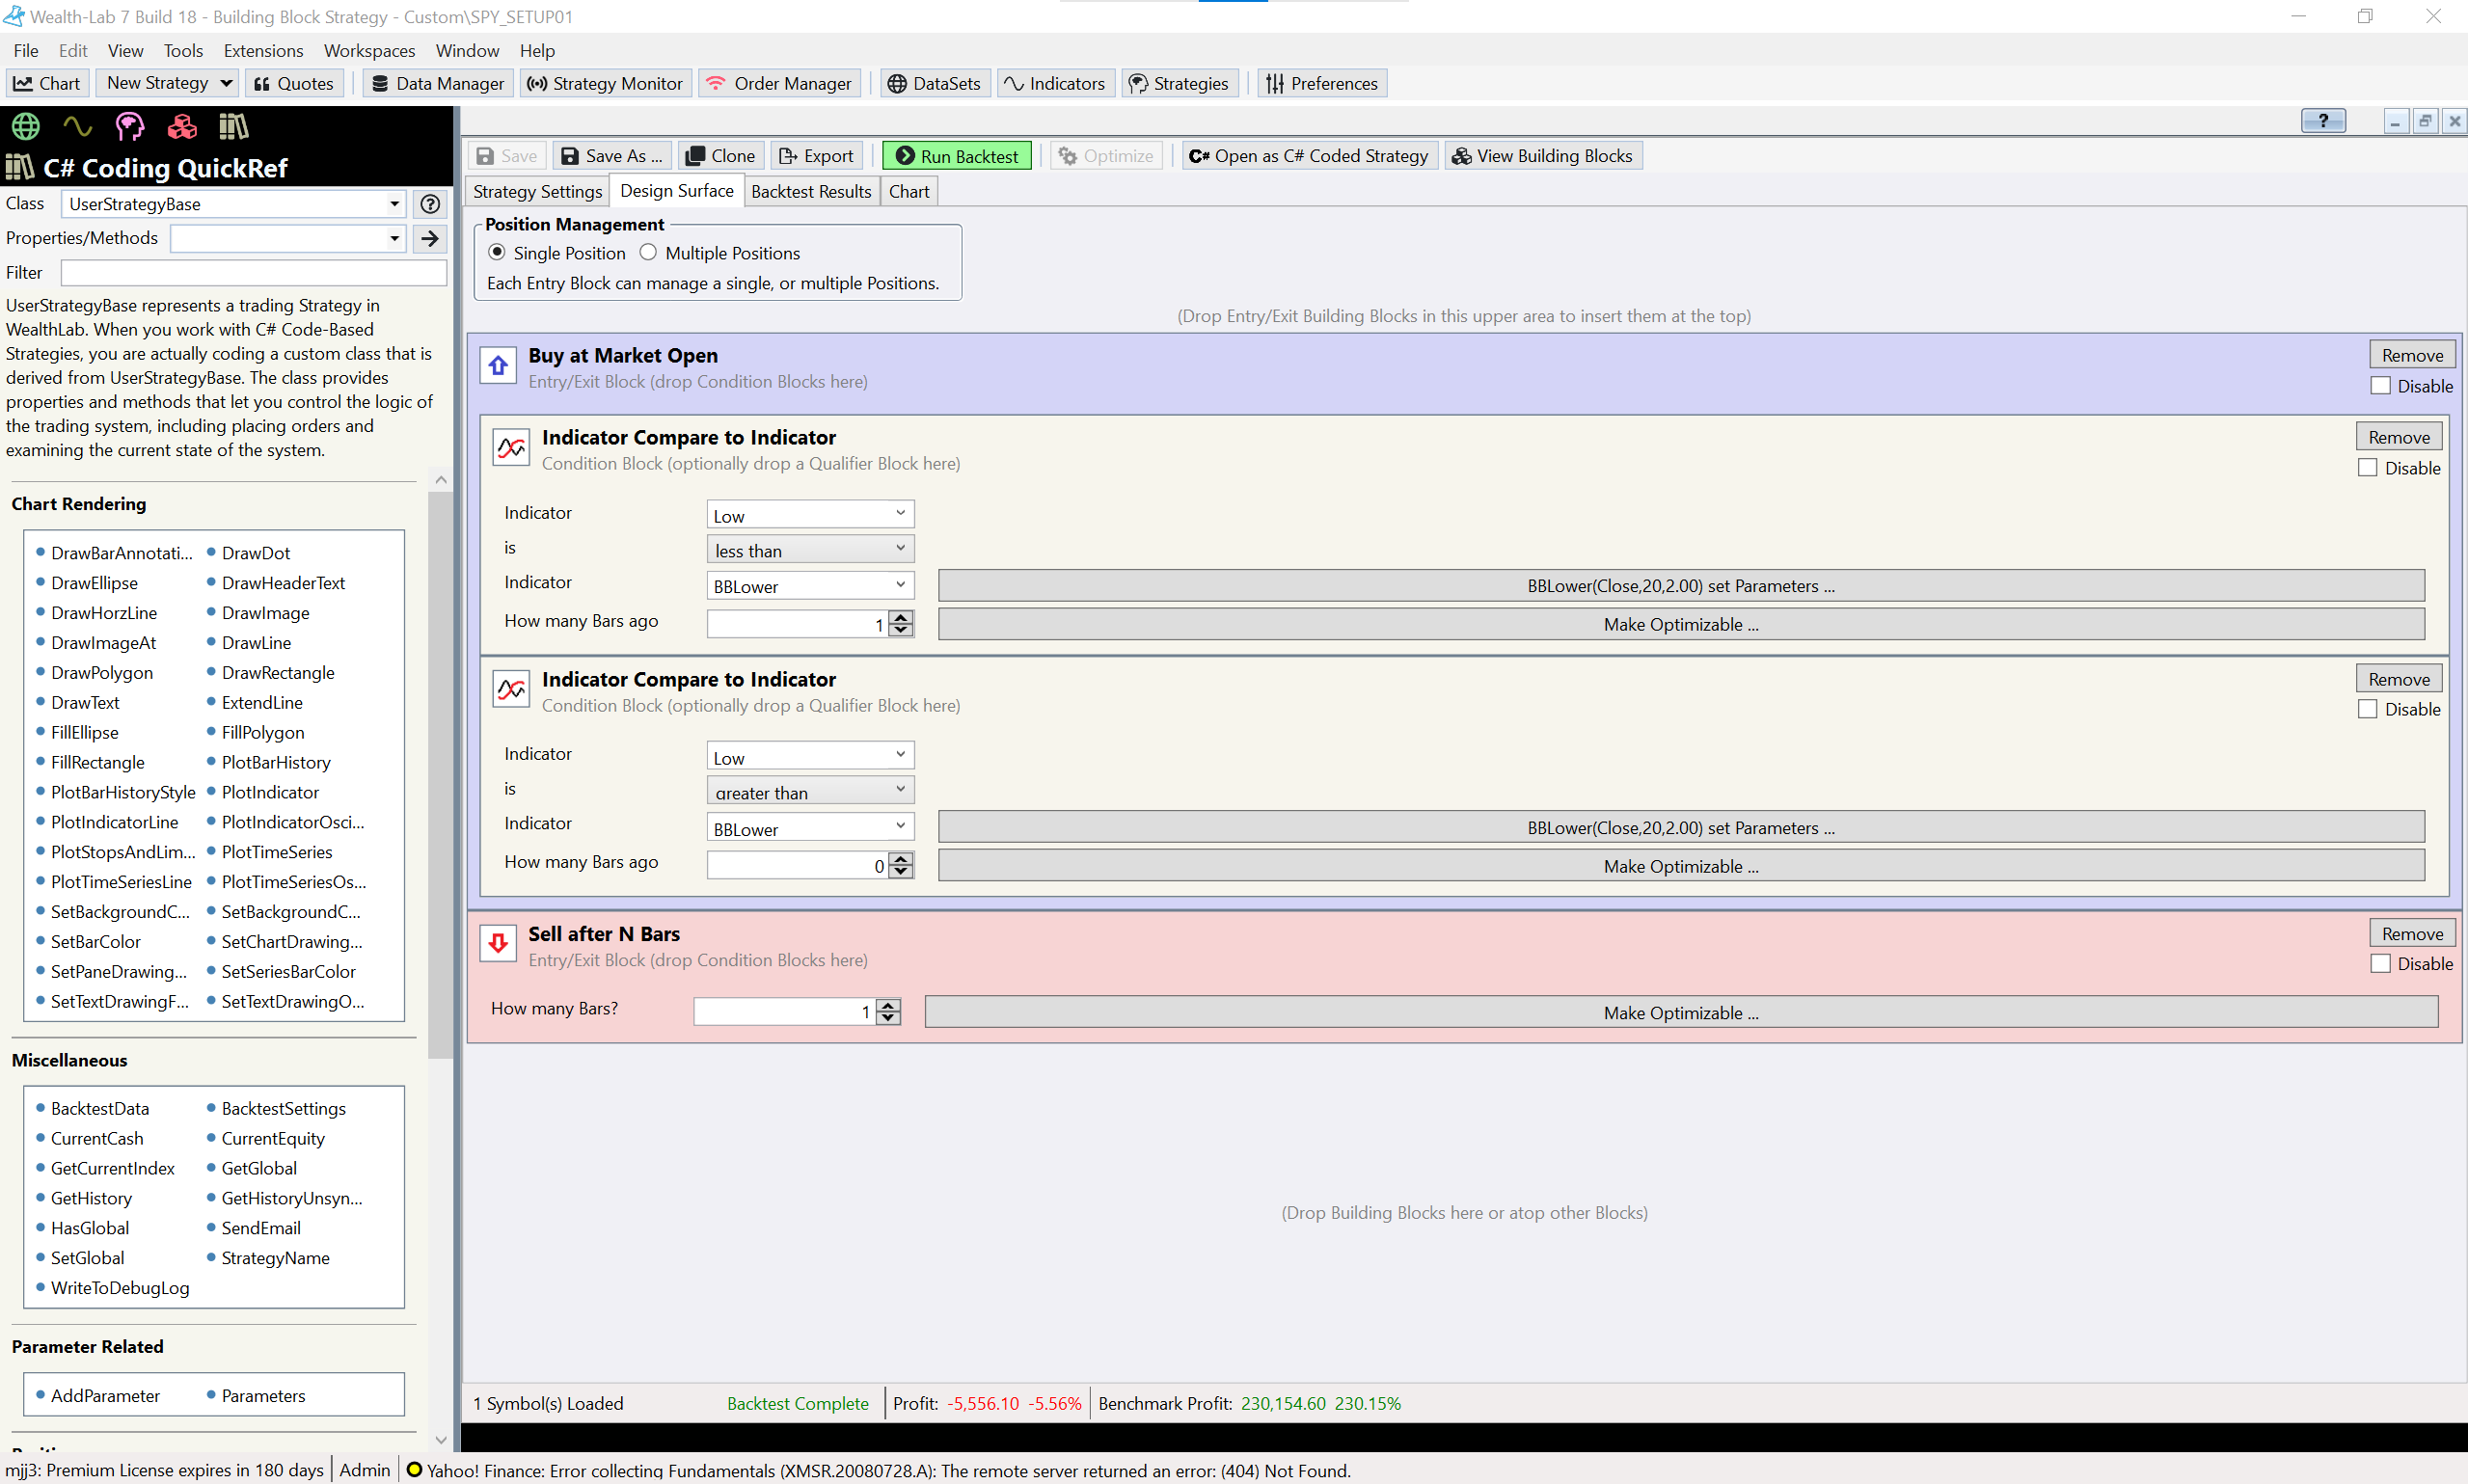Open the 'less than' comparison dropdown
This screenshot has height=1484, width=2468.
pyautogui.click(x=809, y=548)
